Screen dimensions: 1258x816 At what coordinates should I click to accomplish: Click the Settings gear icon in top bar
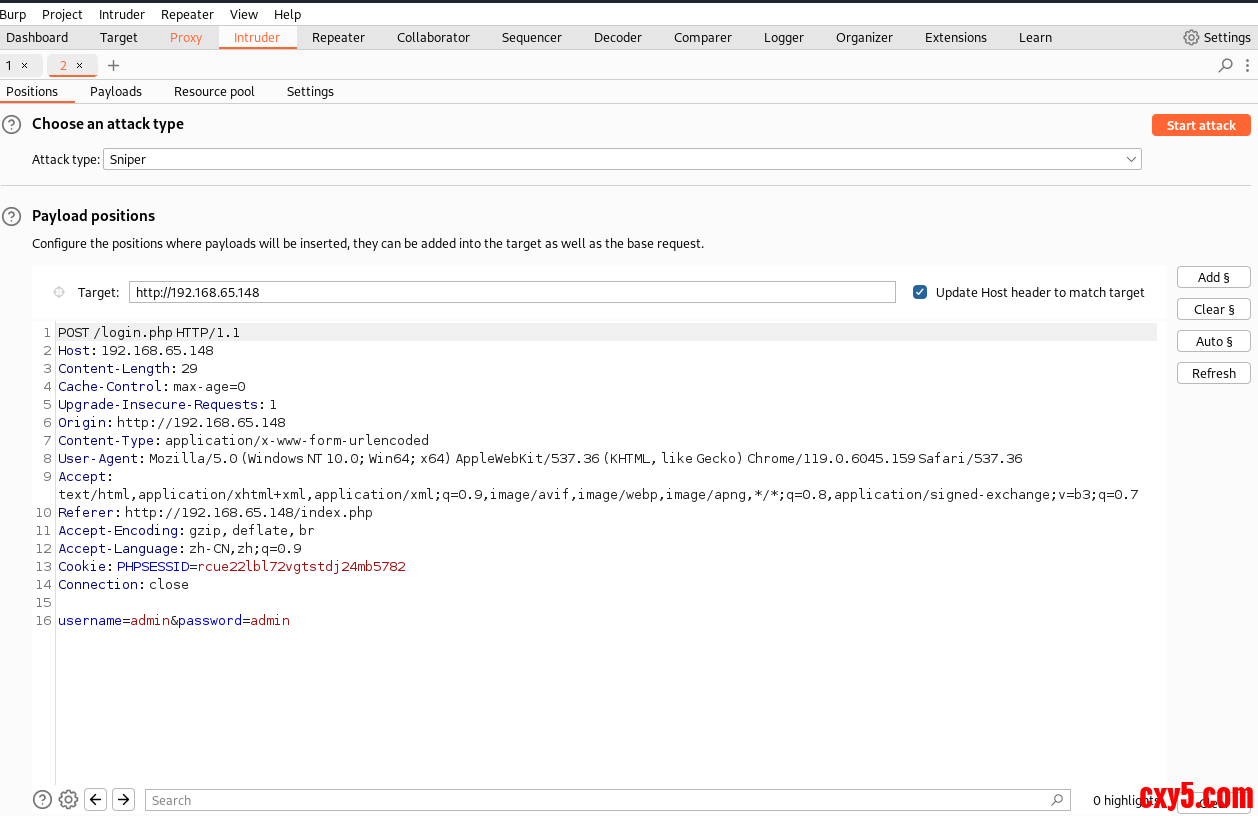coord(1191,38)
